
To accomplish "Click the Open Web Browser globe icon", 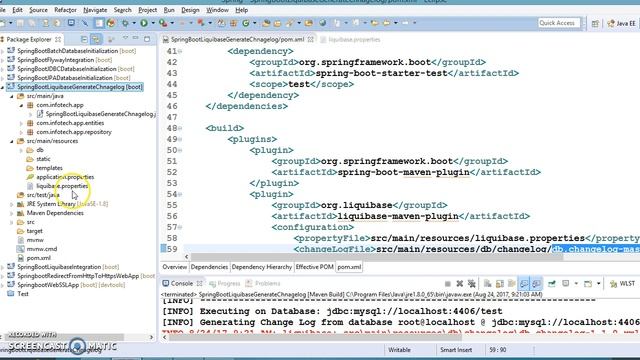I will click(x=322, y=23).
